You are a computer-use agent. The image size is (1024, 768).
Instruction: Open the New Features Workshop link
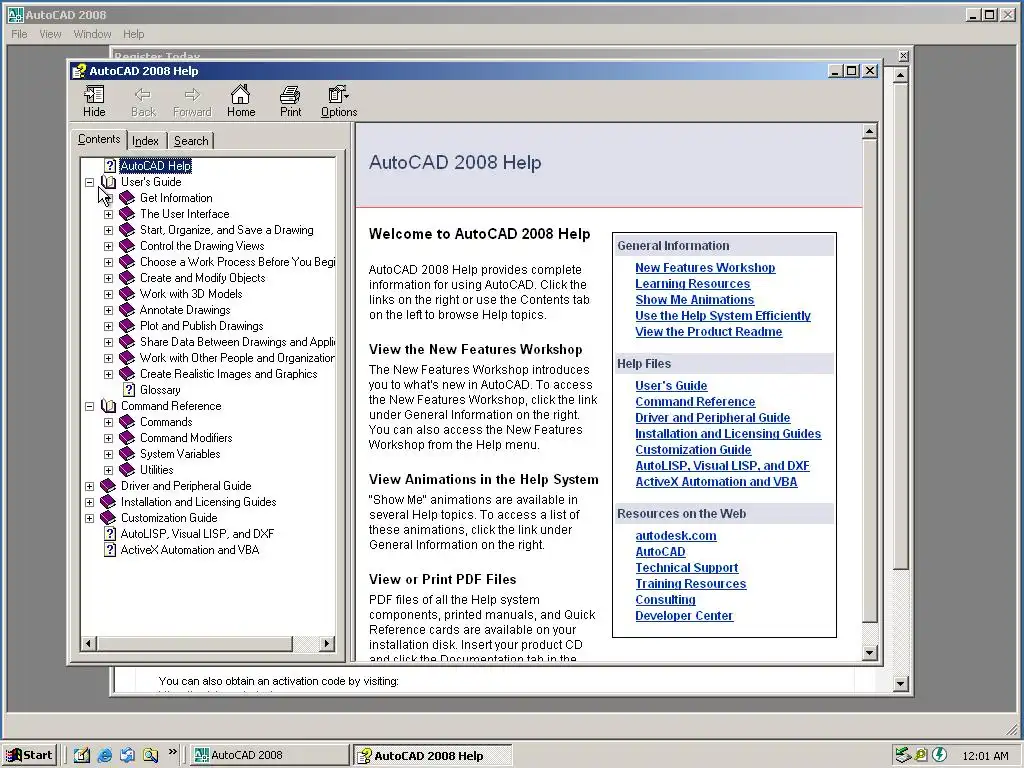point(705,268)
